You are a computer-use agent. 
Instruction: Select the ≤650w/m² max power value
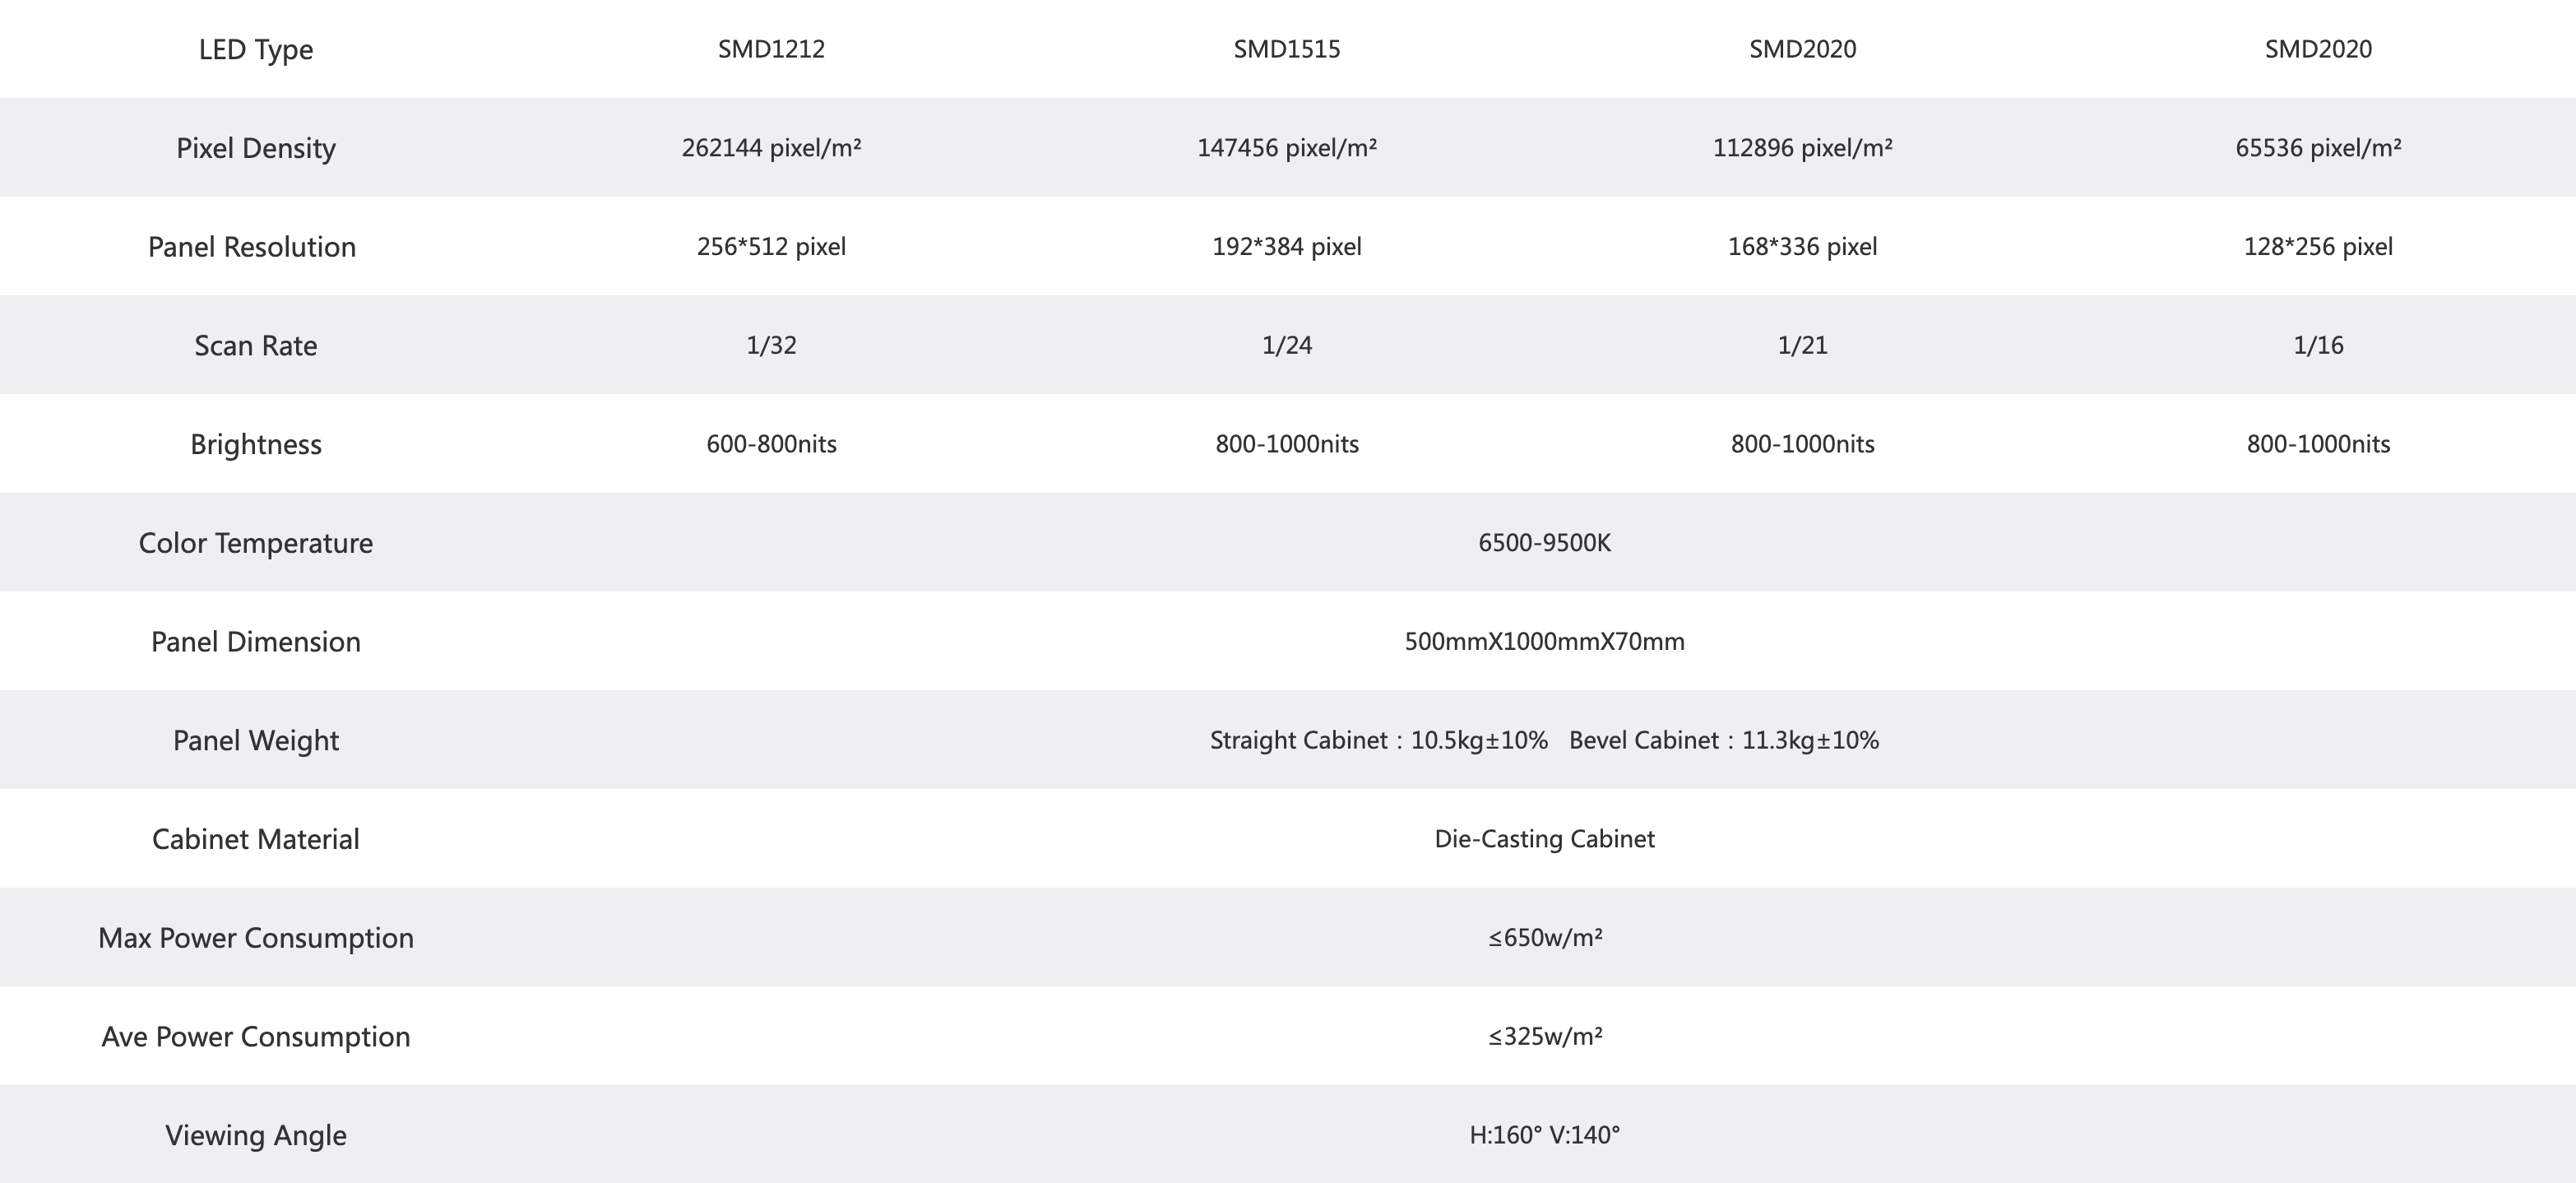[x=1545, y=937]
